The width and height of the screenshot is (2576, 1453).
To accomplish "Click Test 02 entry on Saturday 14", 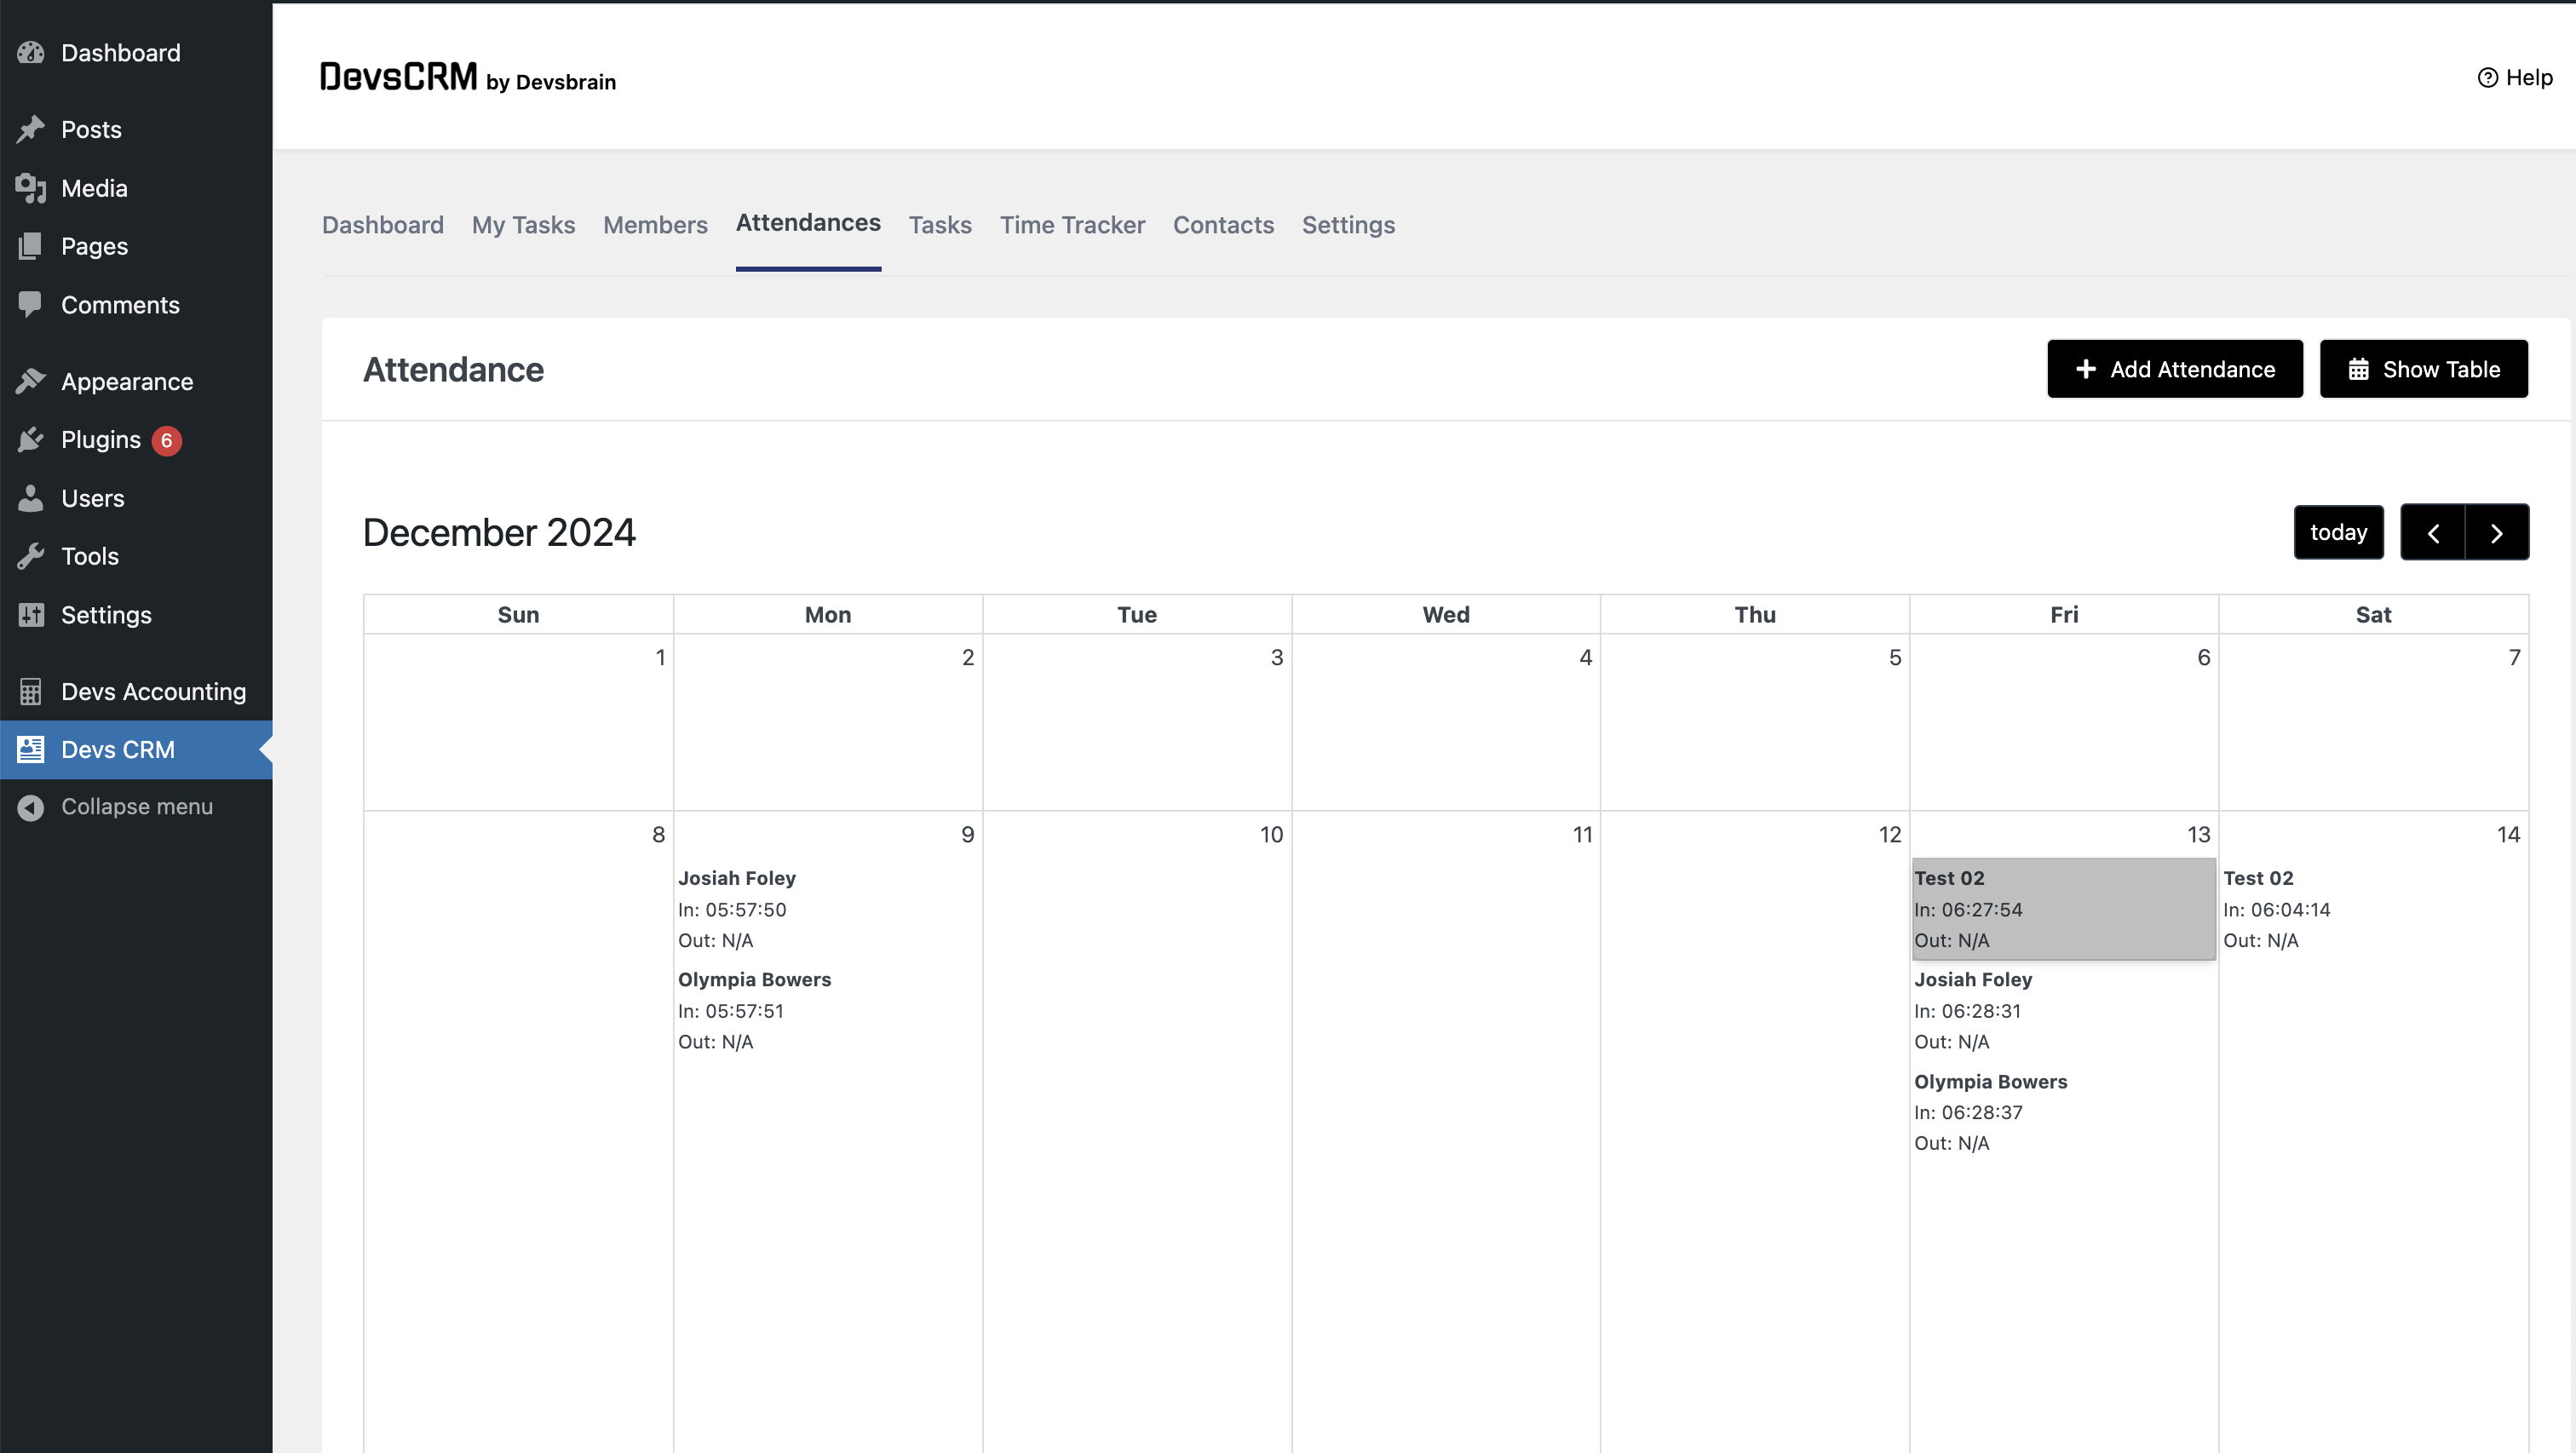I will 2372,909.
